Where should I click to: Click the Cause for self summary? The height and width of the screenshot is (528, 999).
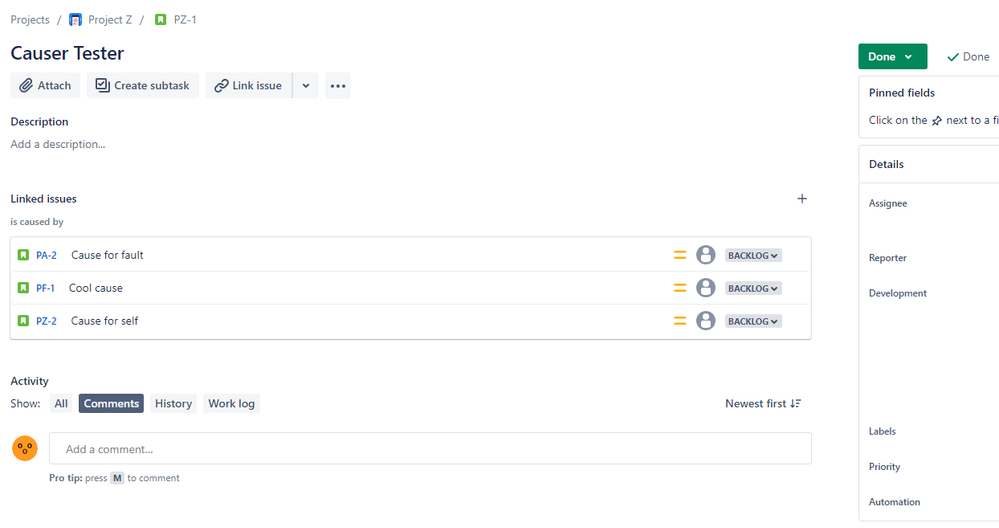104,321
